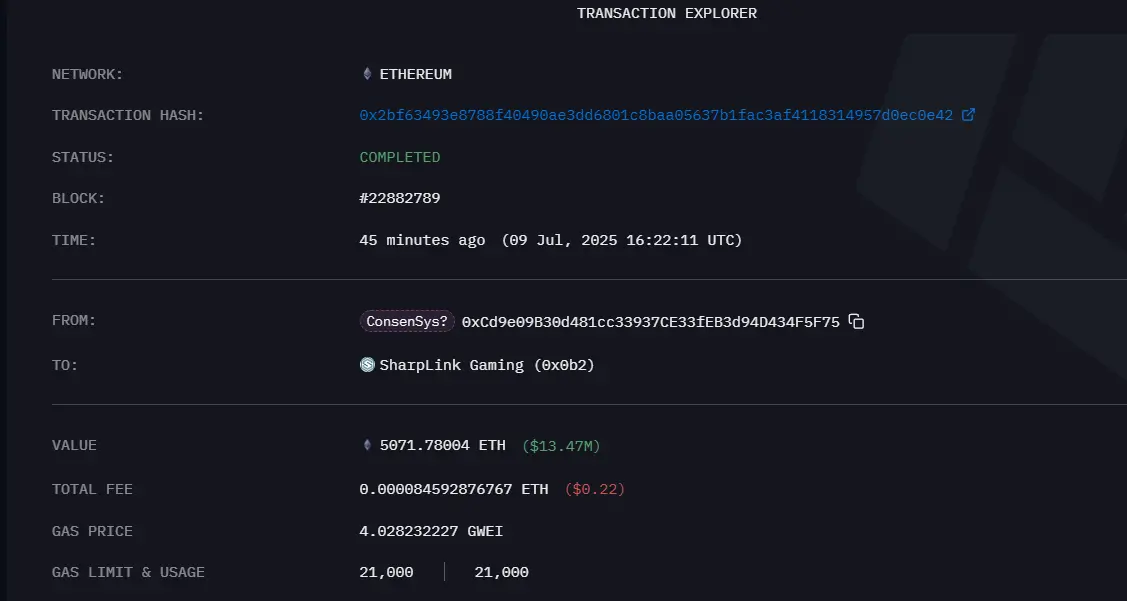Click the SharpLink Gaming logo icon
The width and height of the screenshot is (1127, 601).
point(366,364)
